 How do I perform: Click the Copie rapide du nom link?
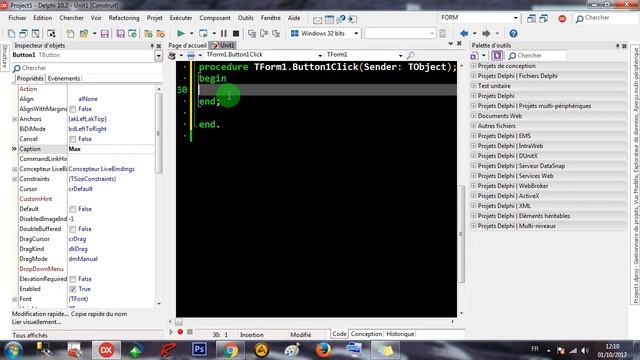pyautogui.click(x=99, y=314)
